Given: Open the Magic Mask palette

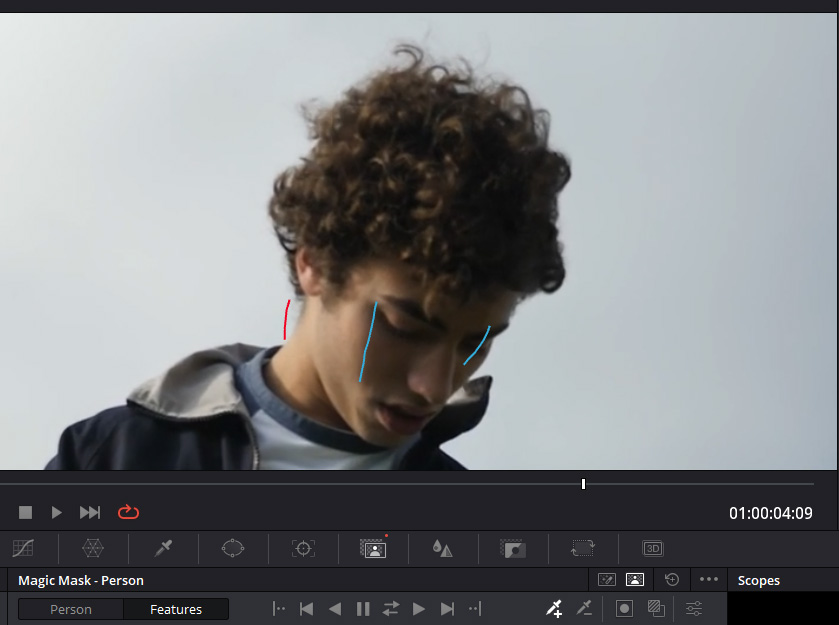Looking at the screenshot, I should (x=373, y=548).
